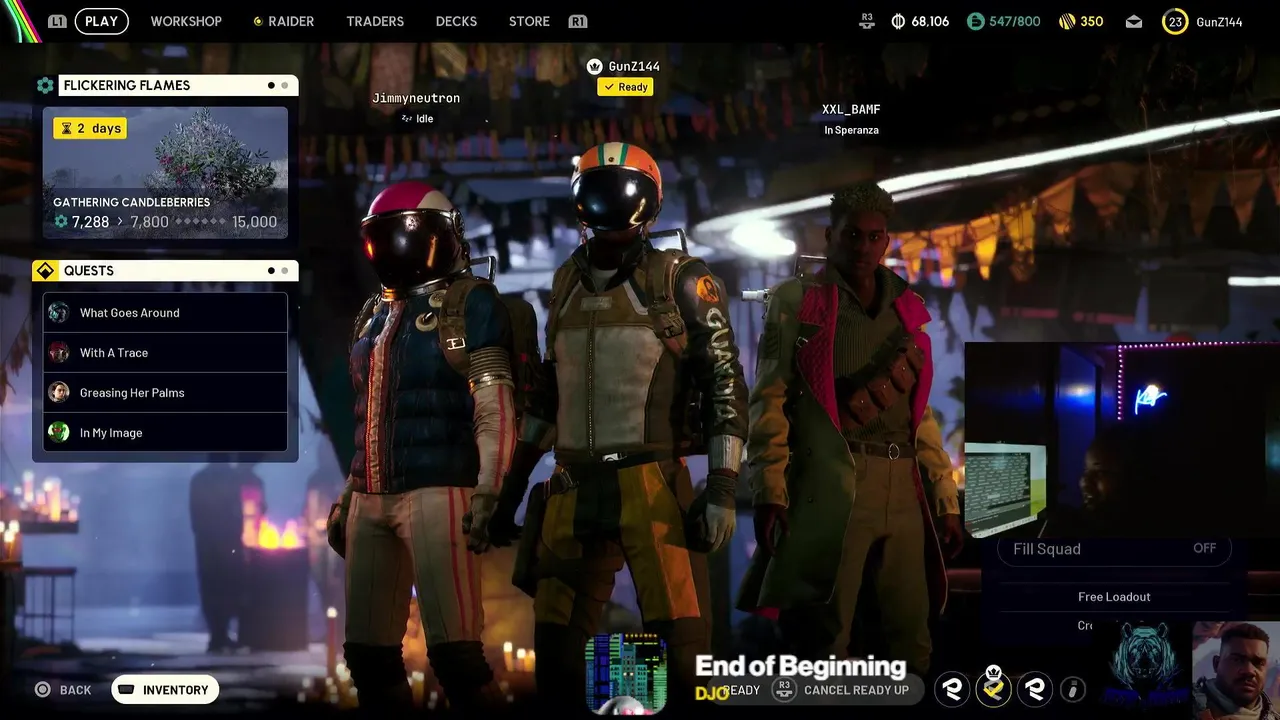The width and height of the screenshot is (1280, 720).
Task: Select first page dot of Quests panel
Action: click(x=271, y=271)
